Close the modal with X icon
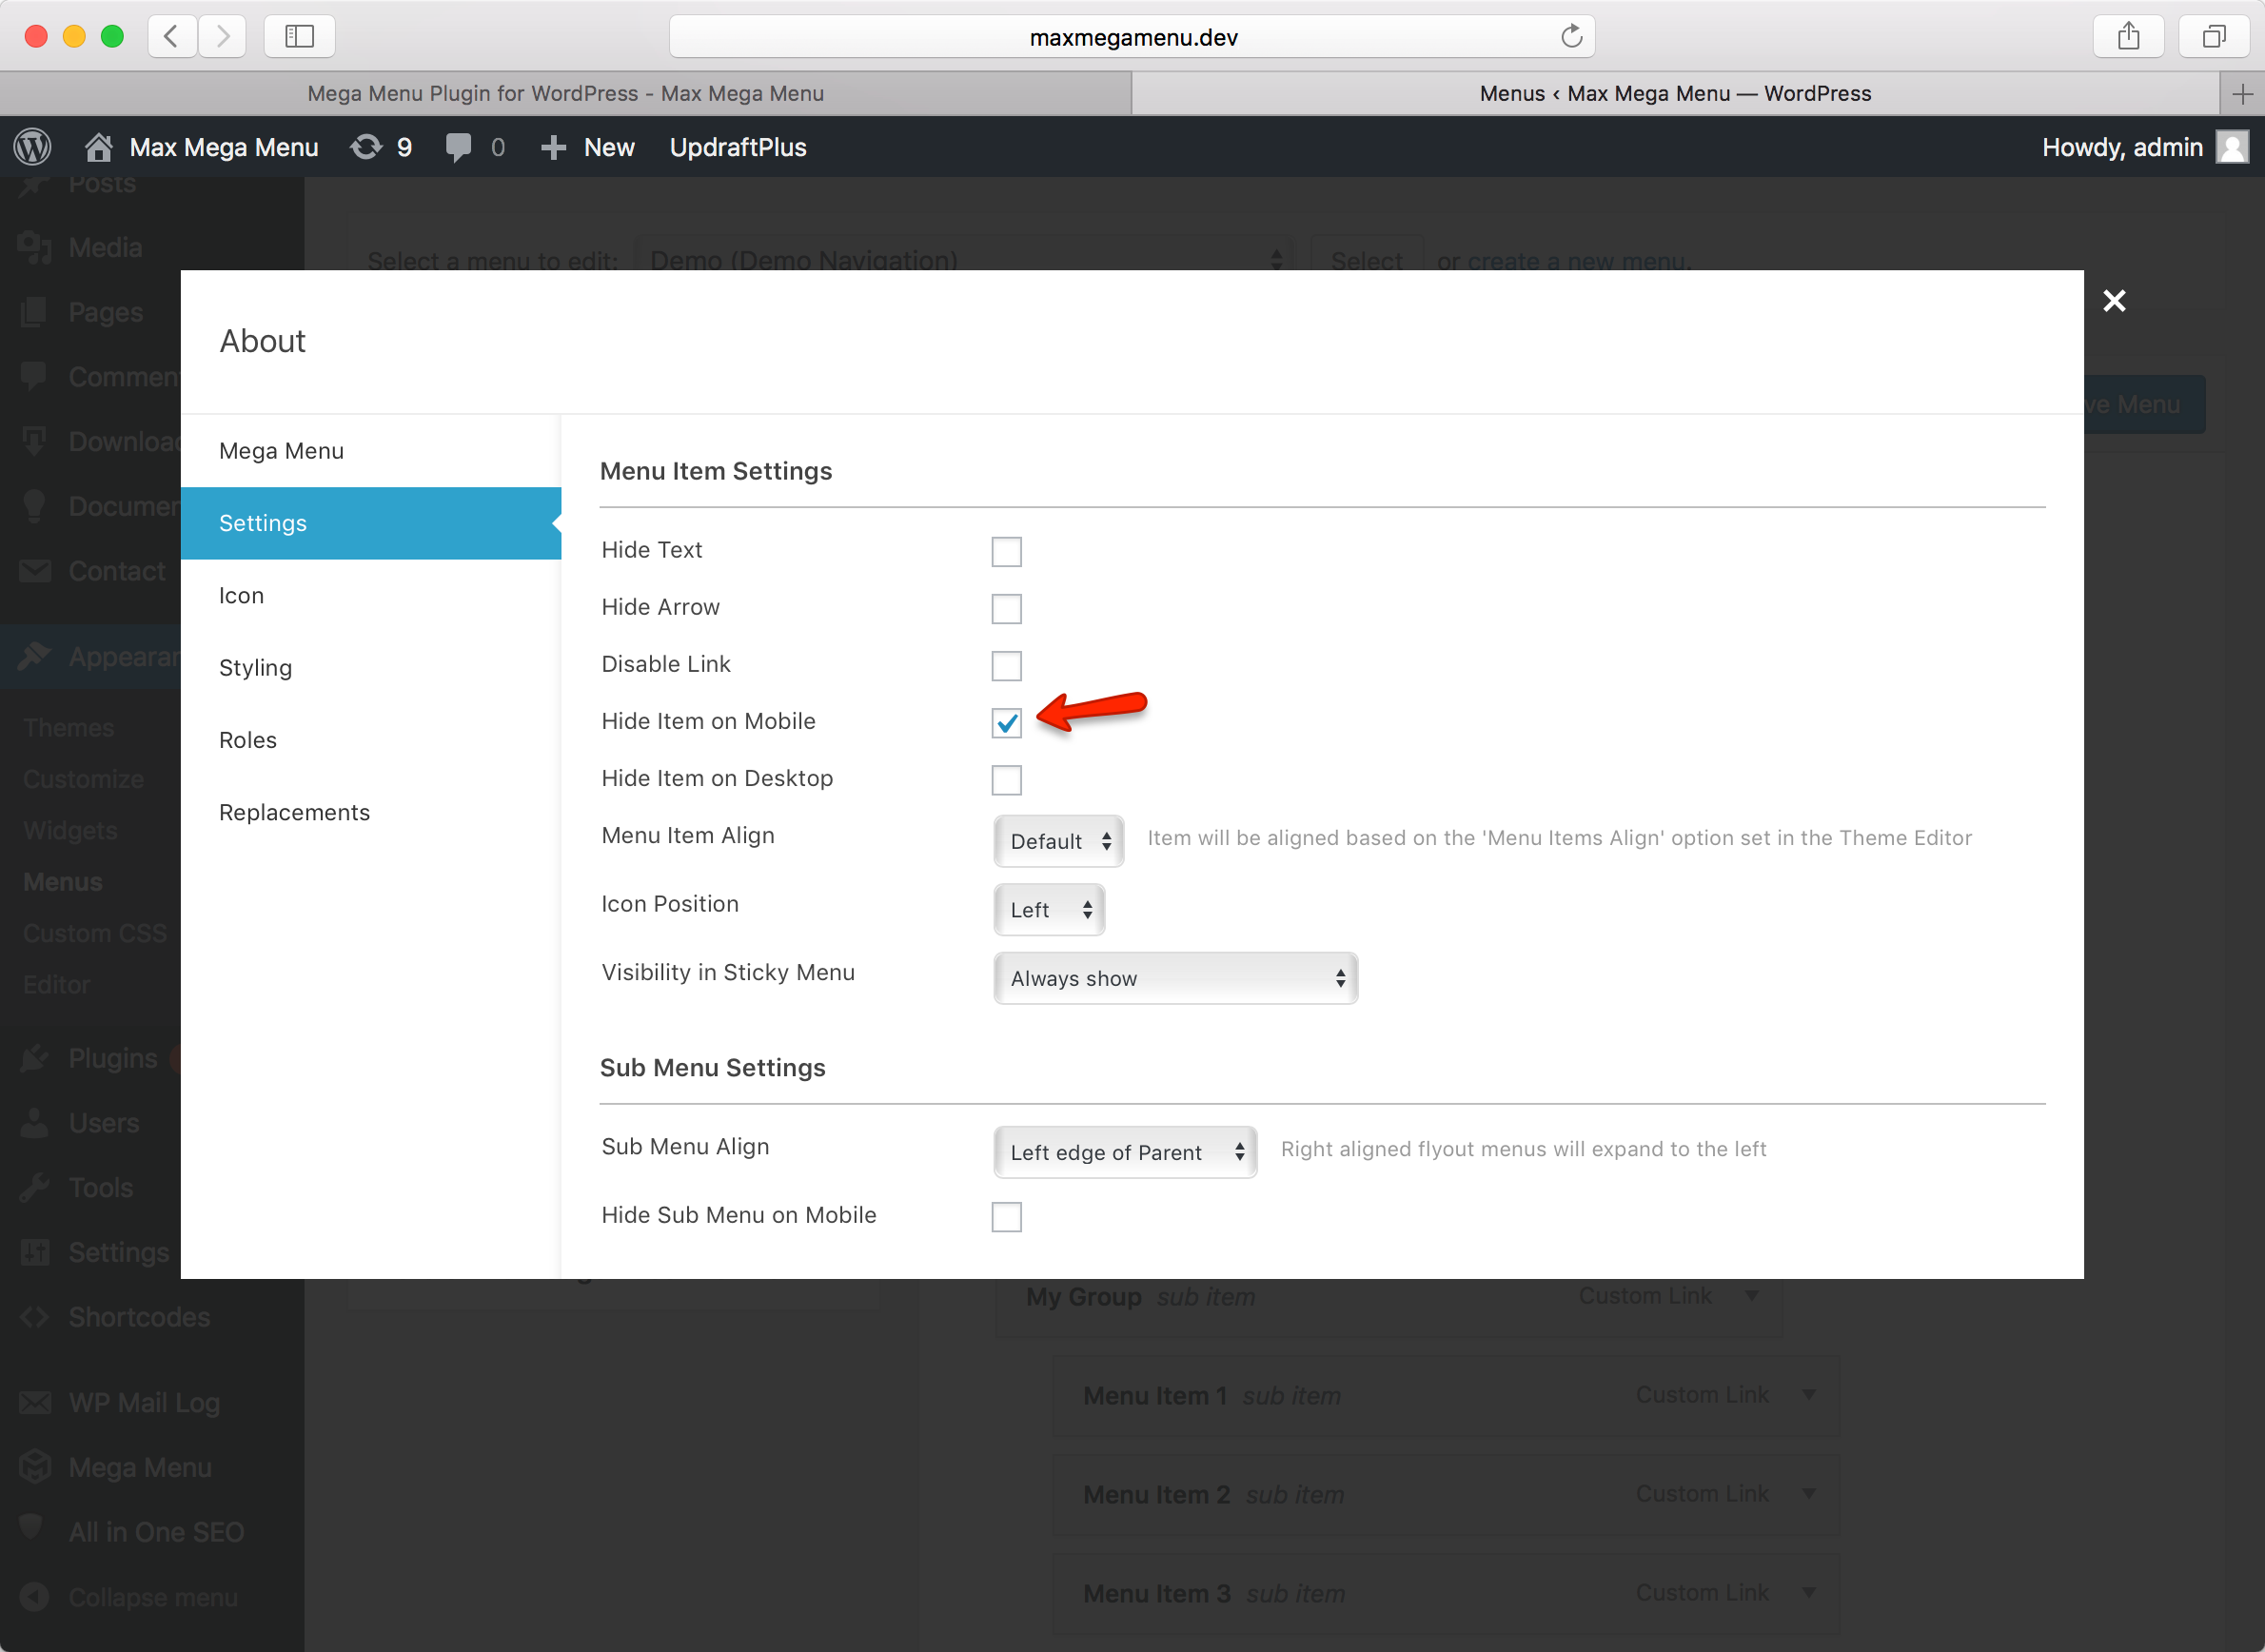Image resolution: width=2265 pixels, height=1652 pixels. coord(2114,301)
